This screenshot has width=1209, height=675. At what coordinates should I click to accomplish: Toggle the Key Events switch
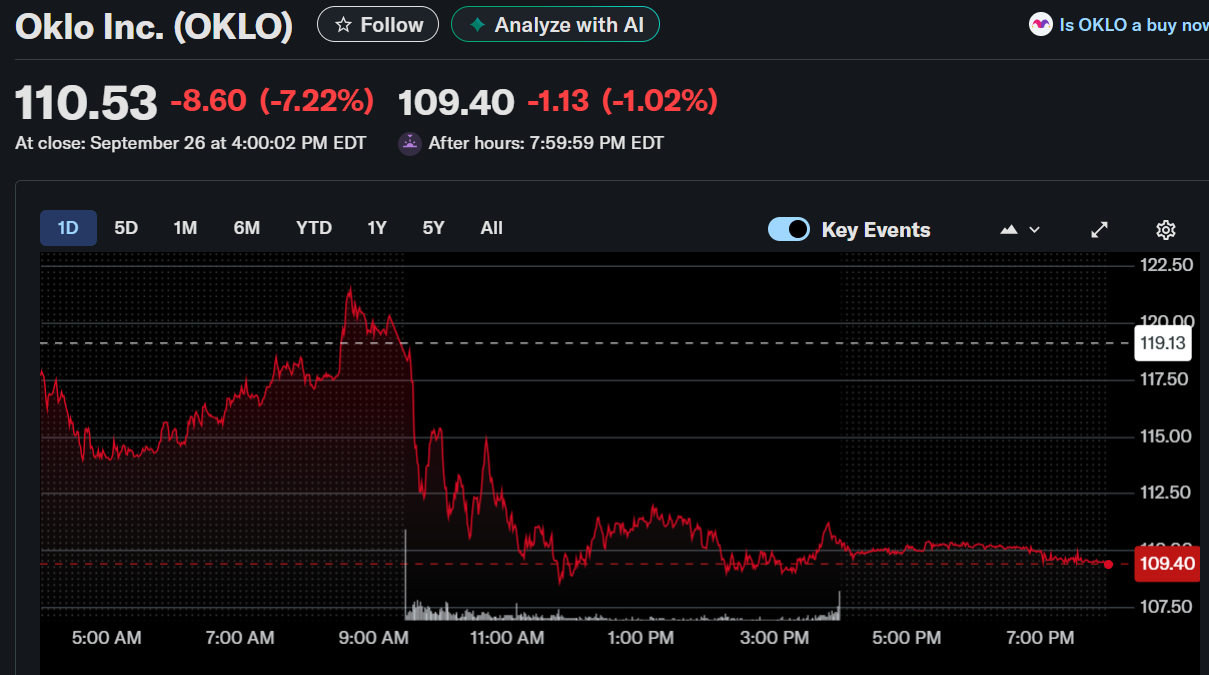tap(789, 229)
